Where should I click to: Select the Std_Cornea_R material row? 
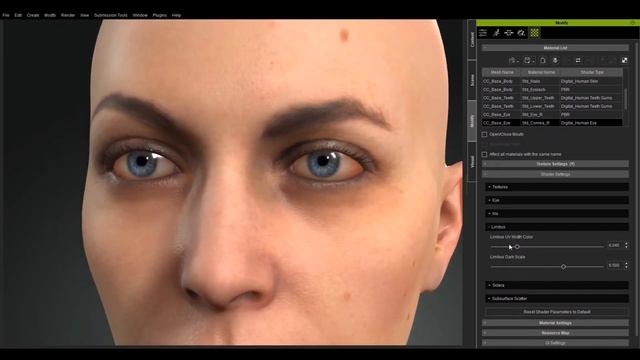(552, 123)
